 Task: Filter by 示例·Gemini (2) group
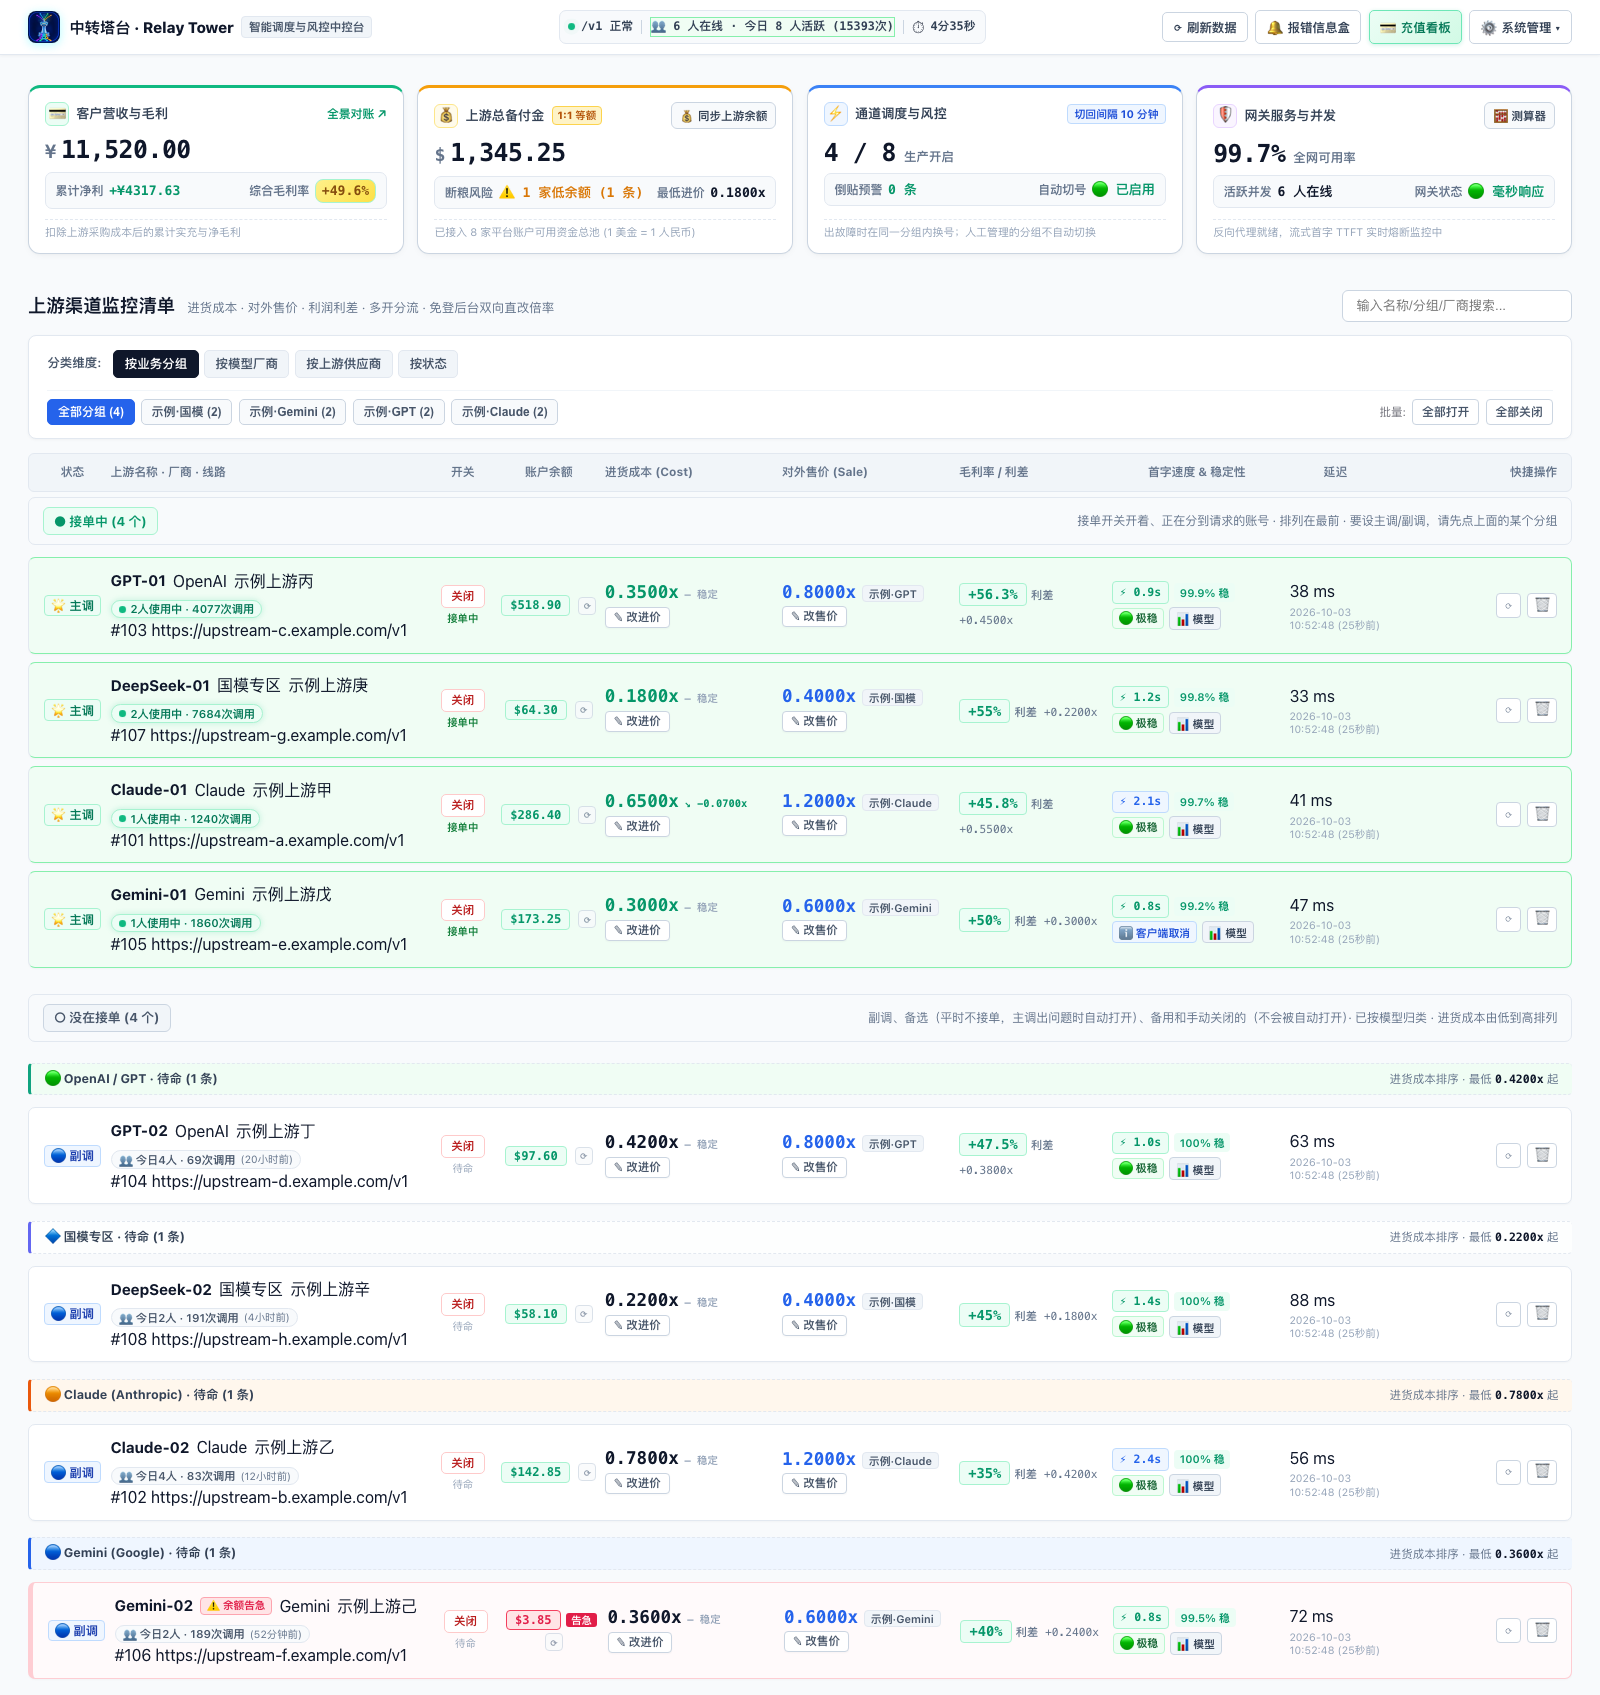[x=292, y=412]
